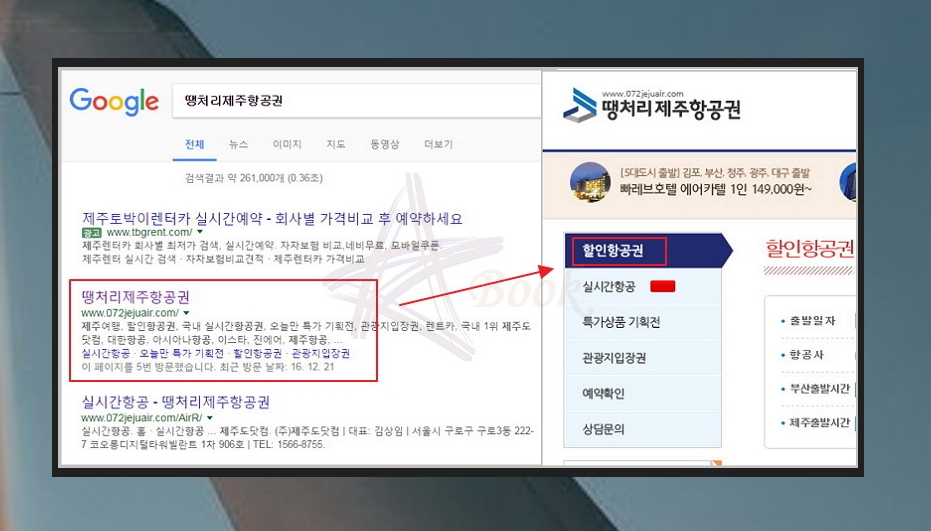Image resolution: width=931 pixels, height=531 pixels.
Task: Click the green 광고 ad label
Action: pos(91,232)
